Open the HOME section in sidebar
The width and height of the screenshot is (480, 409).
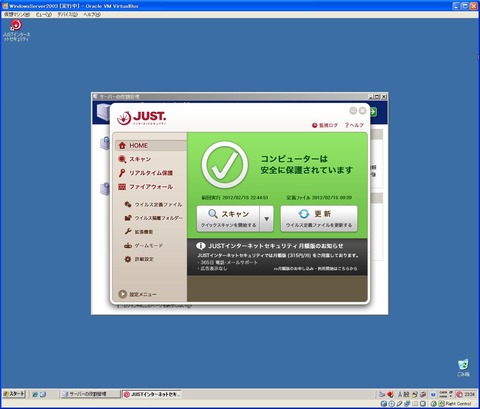[x=151, y=146]
